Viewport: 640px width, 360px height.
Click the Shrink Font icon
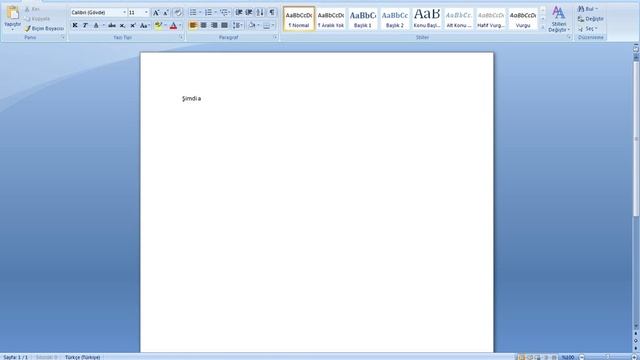166,13
